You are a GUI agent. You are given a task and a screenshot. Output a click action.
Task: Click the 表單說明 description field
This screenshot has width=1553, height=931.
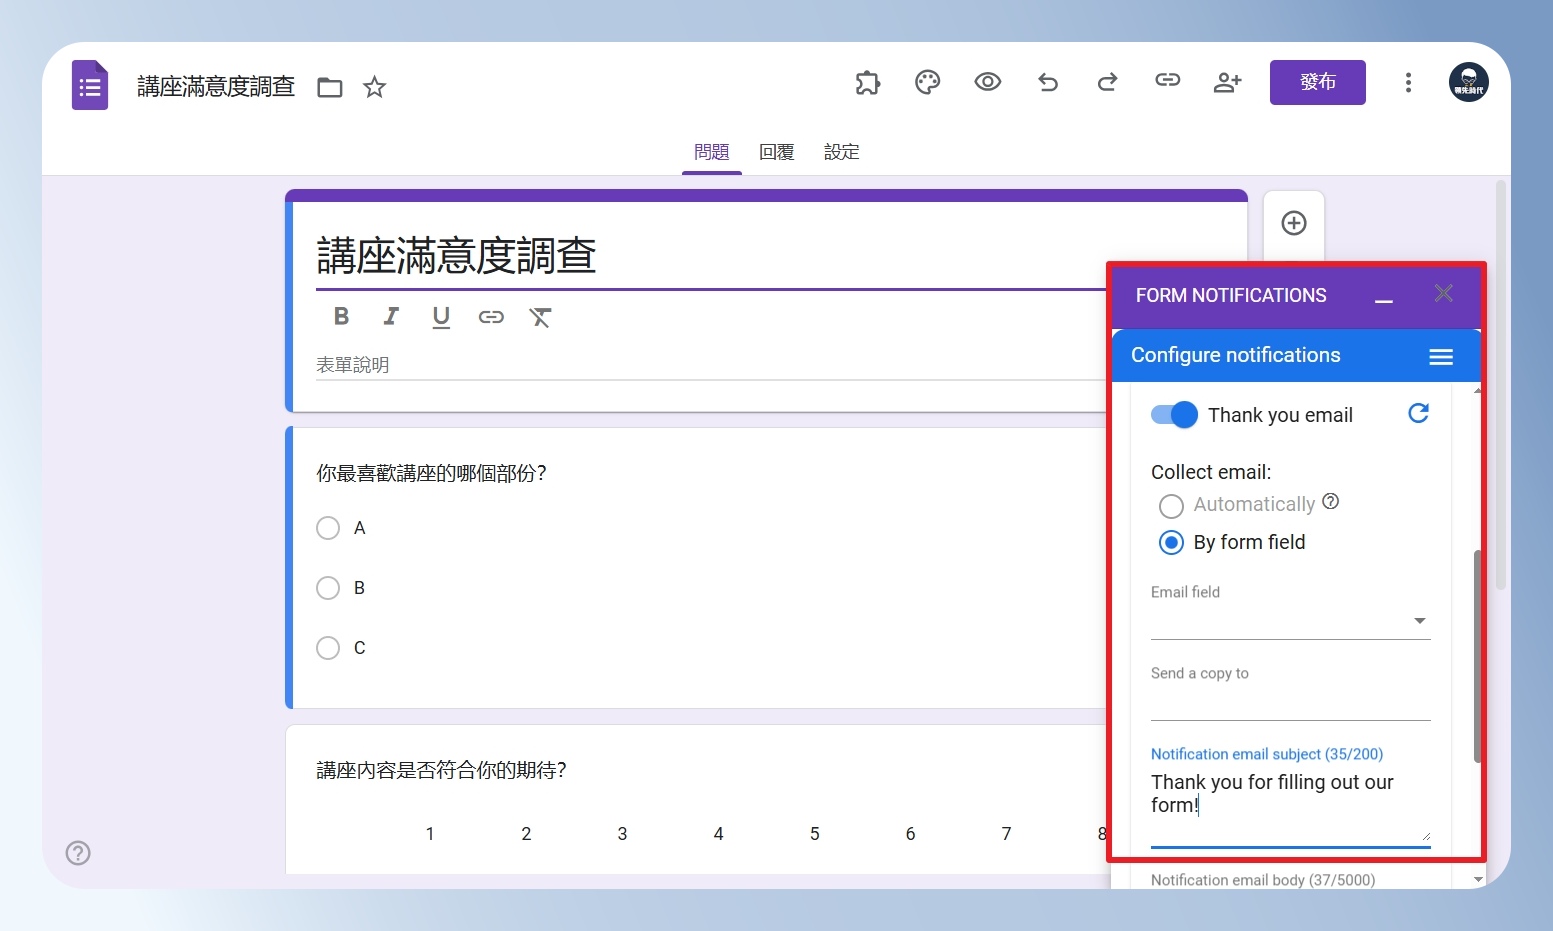(x=711, y=366)
